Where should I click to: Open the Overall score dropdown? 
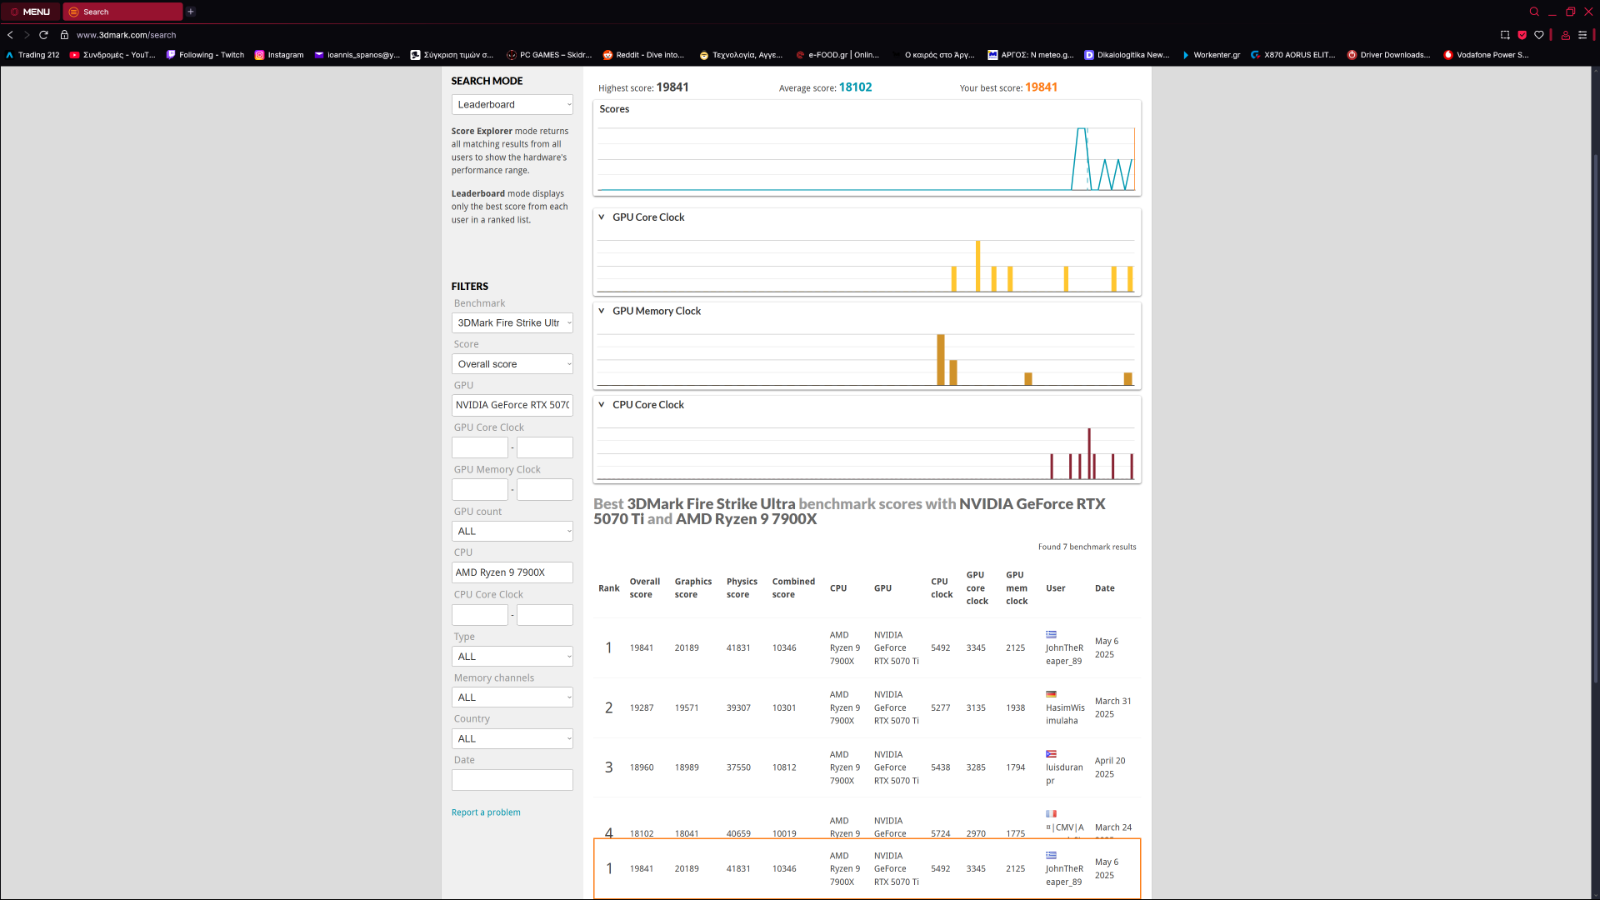[x=512, y=364]
